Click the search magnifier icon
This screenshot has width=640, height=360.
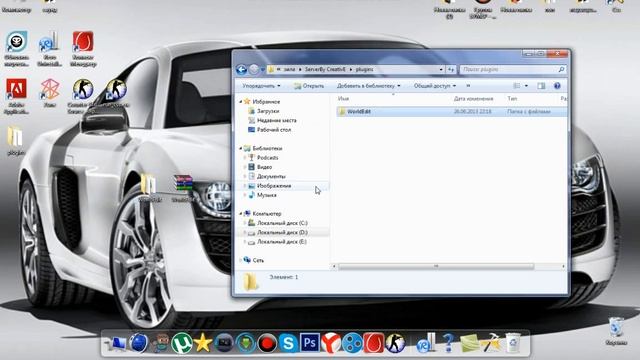click(x=562, y=69)
